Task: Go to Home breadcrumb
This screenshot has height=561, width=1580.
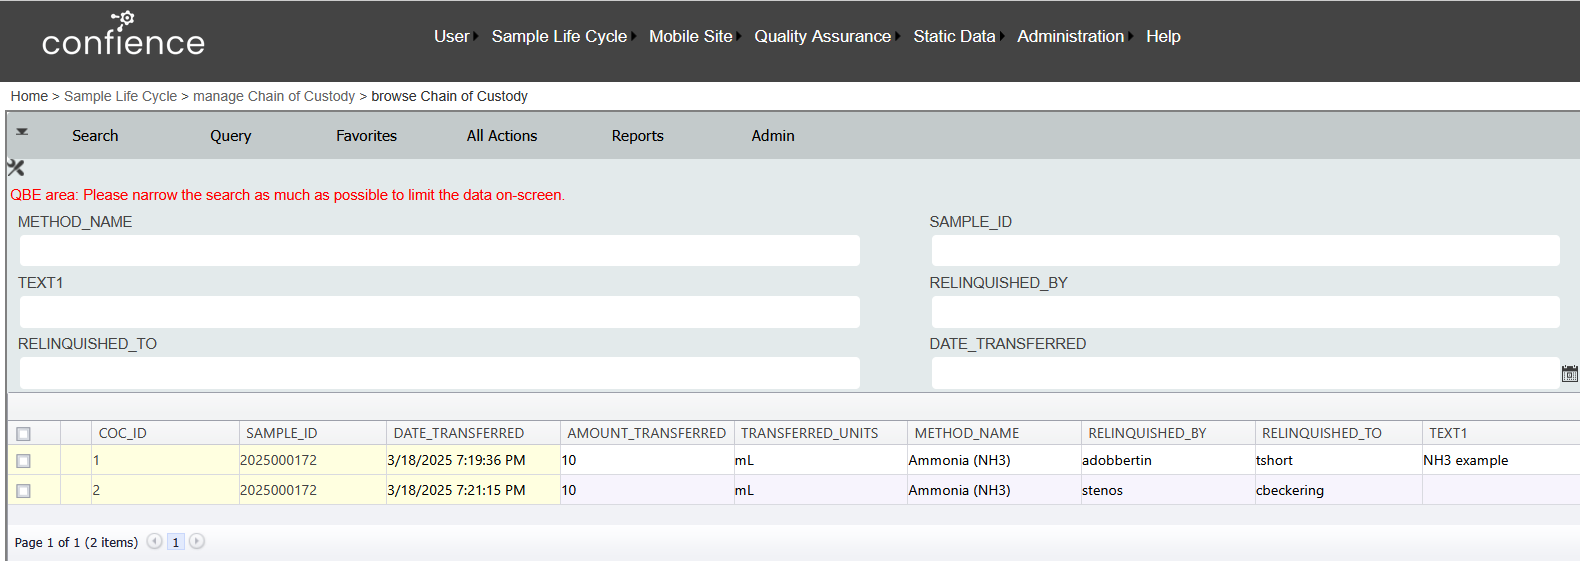Action: tap(29, 96)
